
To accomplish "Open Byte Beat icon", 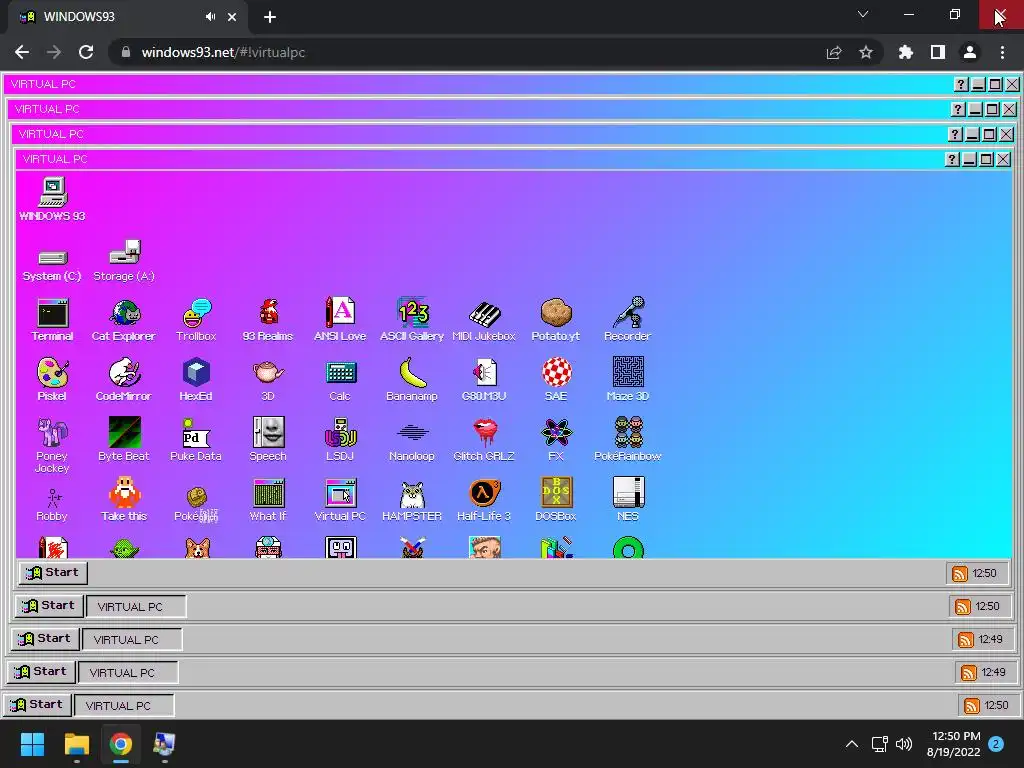I will (124, 440).
